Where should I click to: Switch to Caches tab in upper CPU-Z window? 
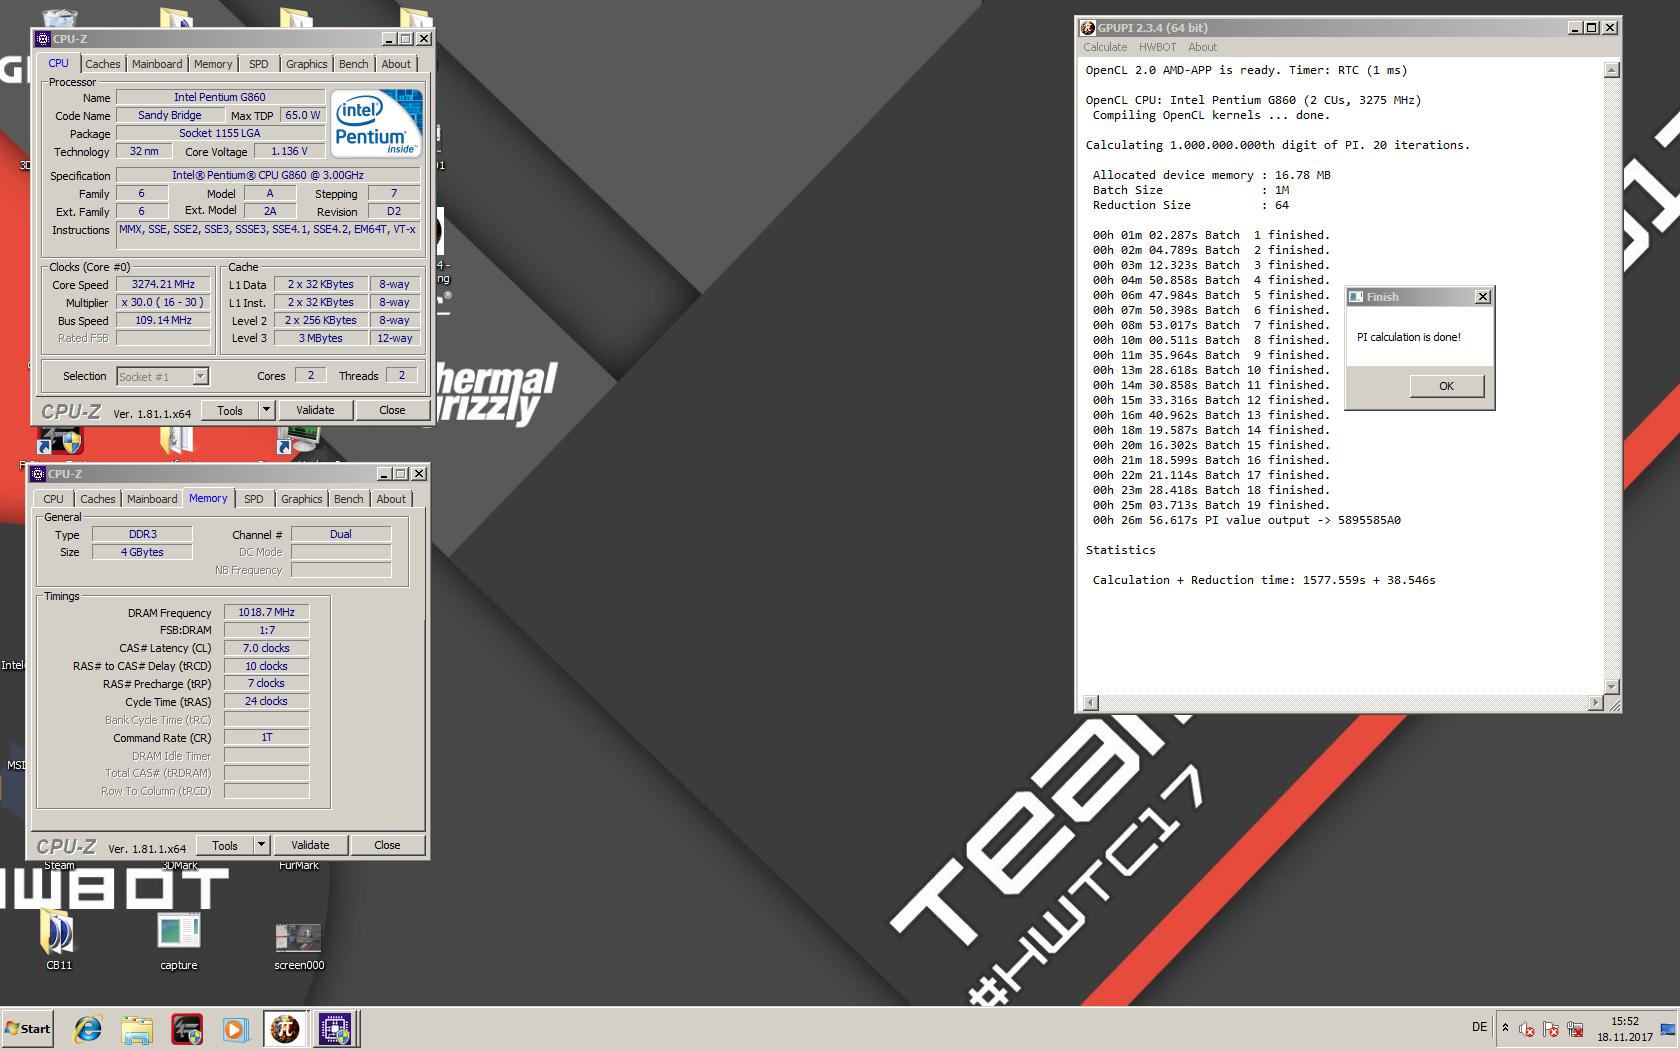[x=102, y=64]
